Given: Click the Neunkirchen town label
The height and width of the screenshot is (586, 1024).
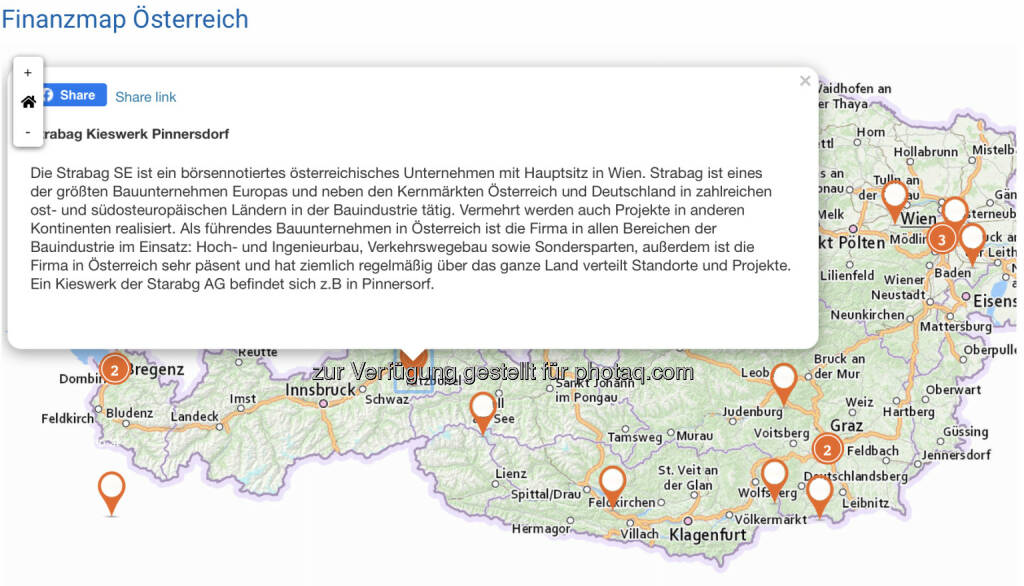Looking at the screenshot, I should [x=867, y=315].
